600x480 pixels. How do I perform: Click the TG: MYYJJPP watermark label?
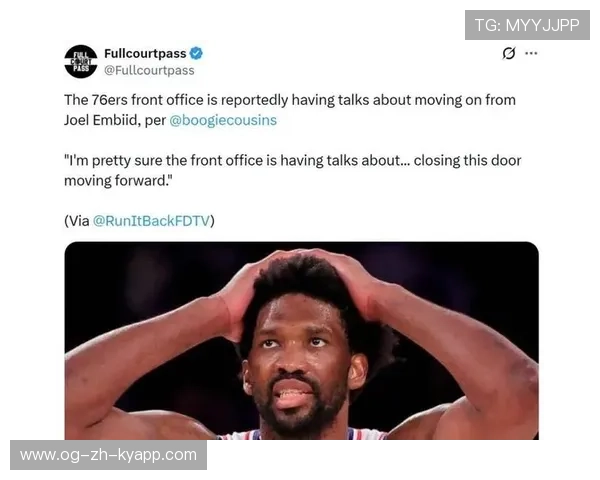[527, 25]
